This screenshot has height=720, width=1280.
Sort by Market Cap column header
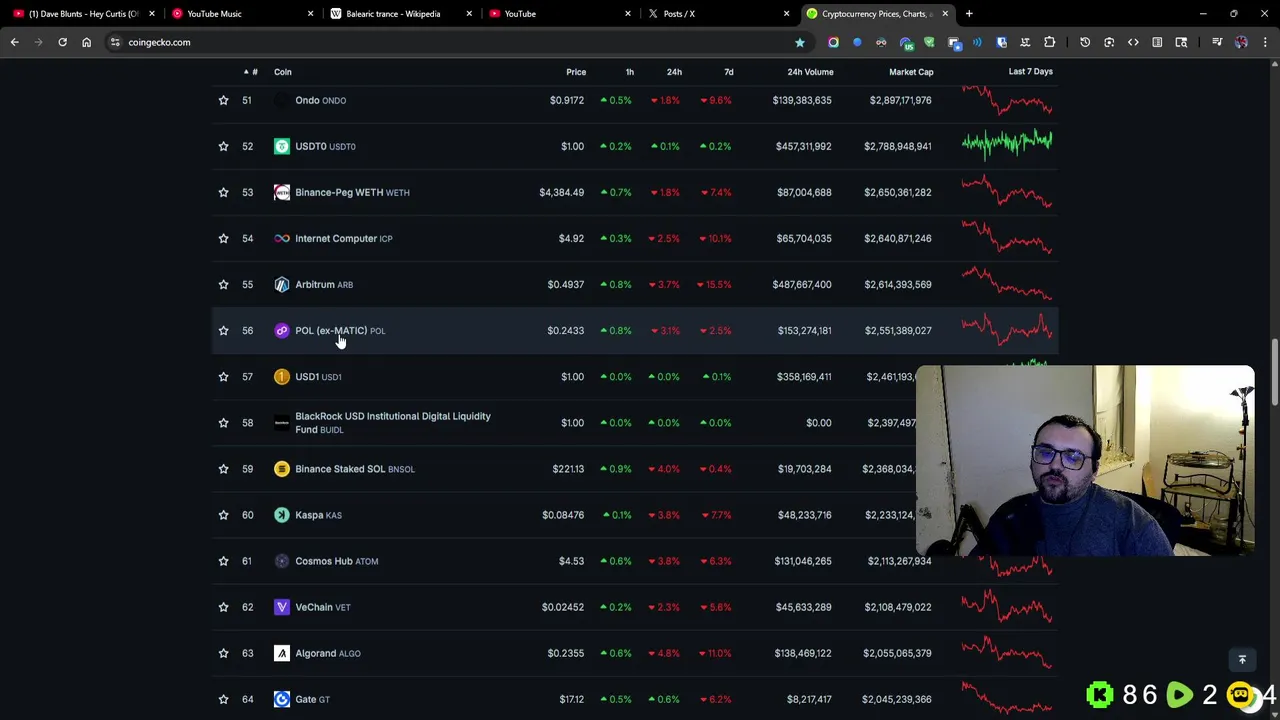[911, 72]
